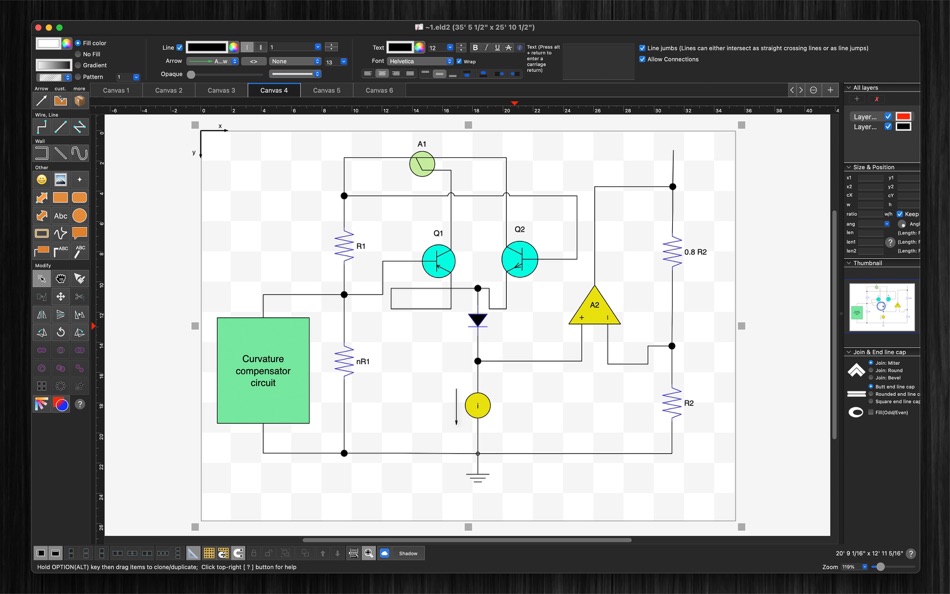Select the straight wire line tool
Image resolution: width=950 pixels, height=594 pixels.
click(60, 127)
